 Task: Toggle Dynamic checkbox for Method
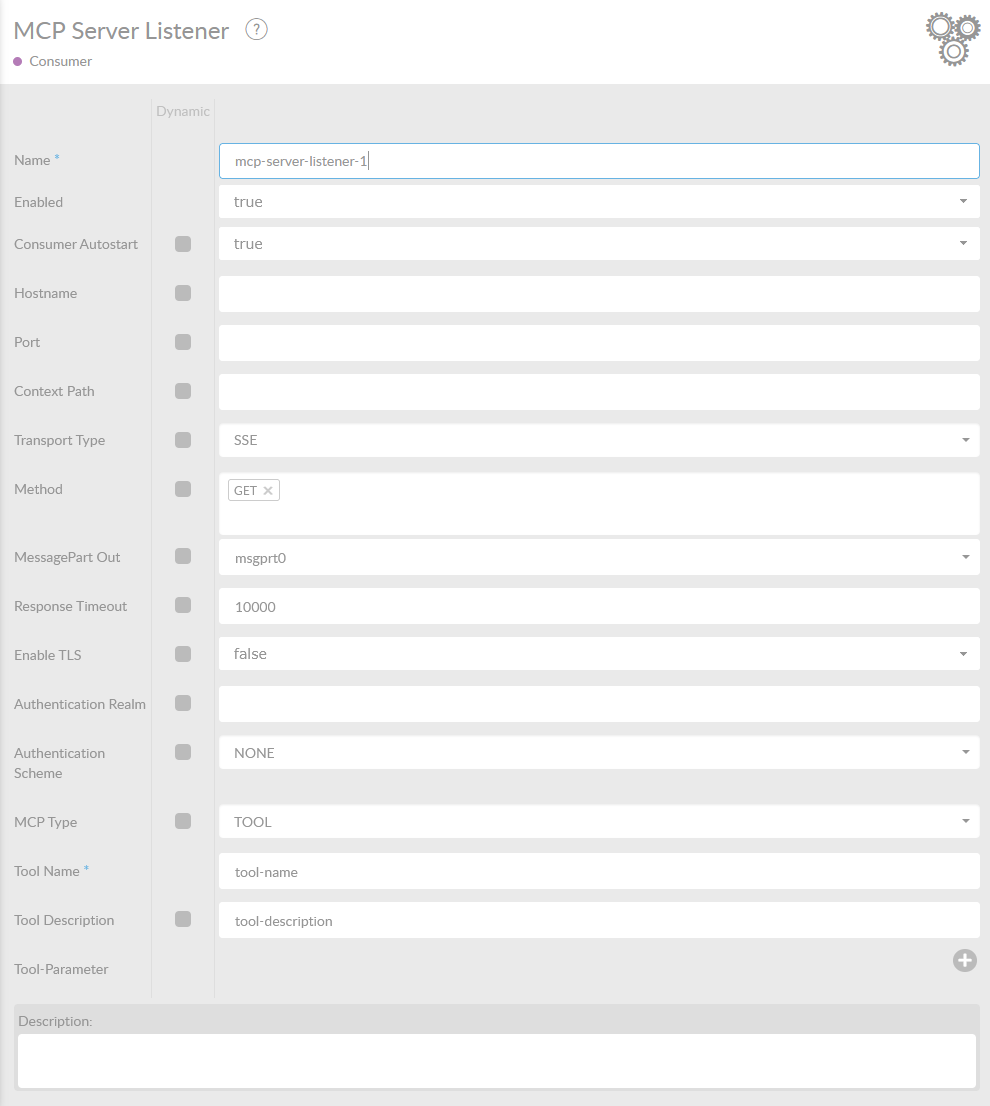(x=183, y=489)
